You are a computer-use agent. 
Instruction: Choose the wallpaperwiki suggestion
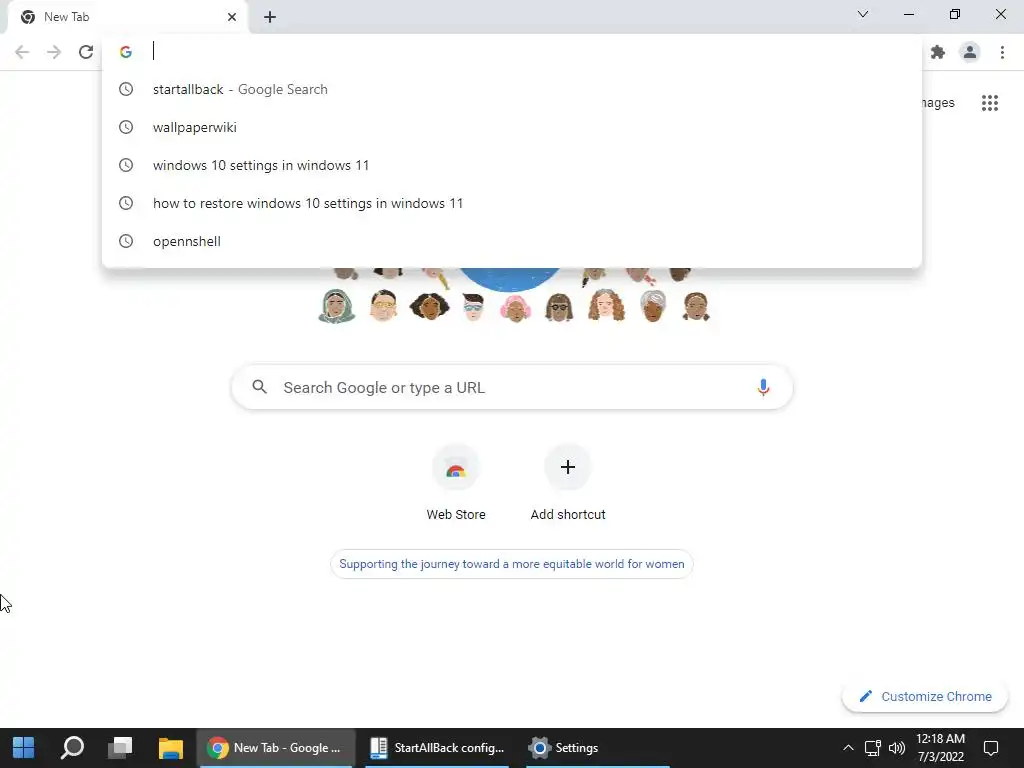511,127
